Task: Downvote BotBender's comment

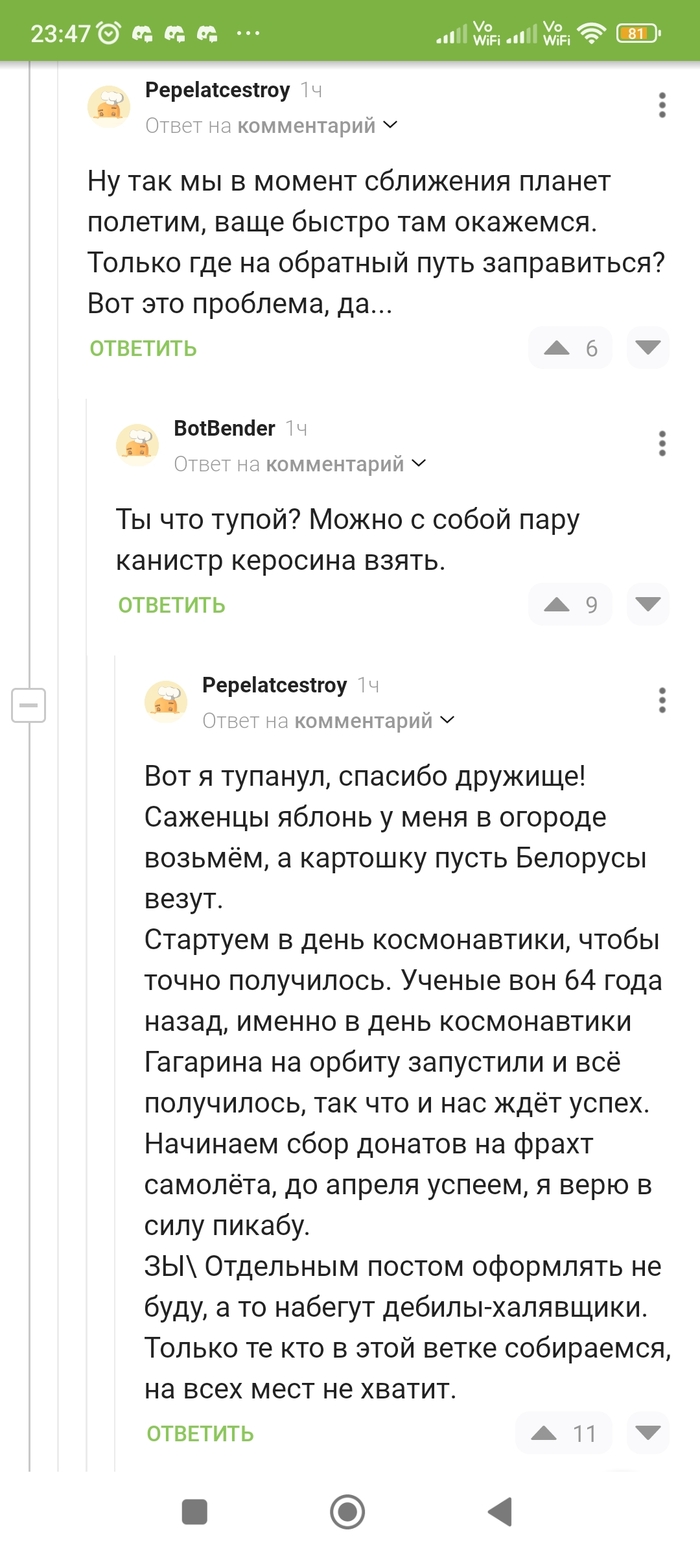Action: point(648,604)
